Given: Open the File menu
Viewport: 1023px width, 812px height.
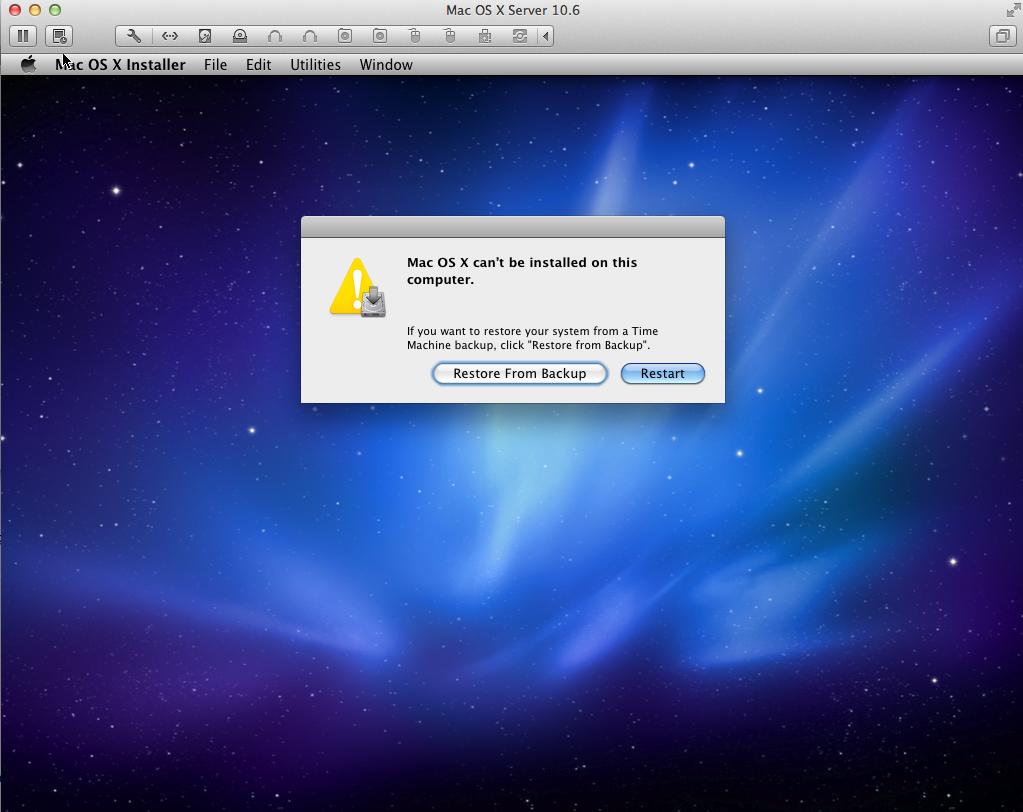Looking at the screenshot, I should [215, 65].
